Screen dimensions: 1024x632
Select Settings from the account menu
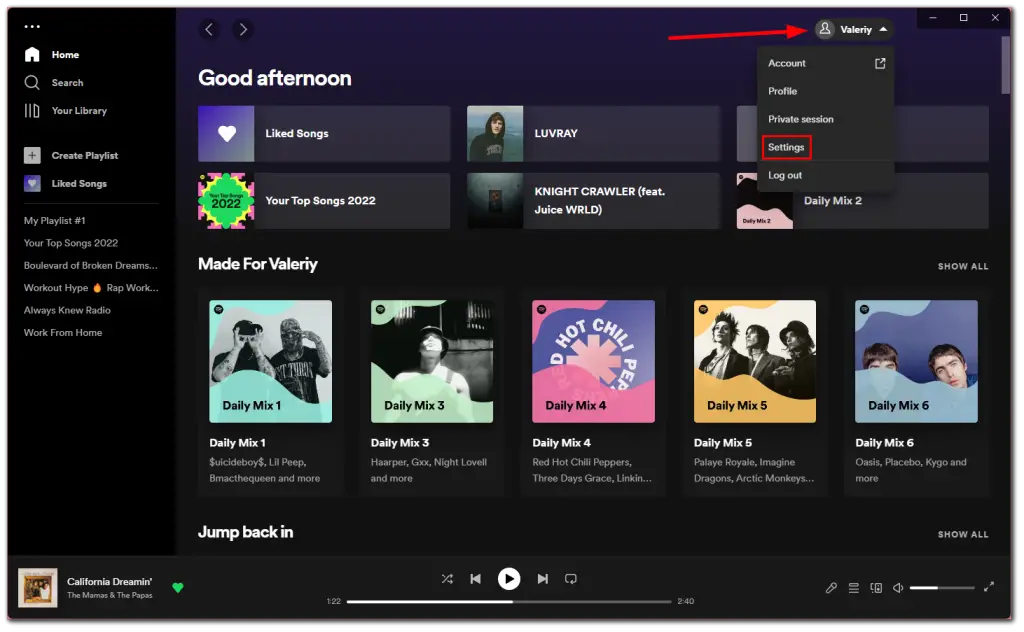(786, 147)
